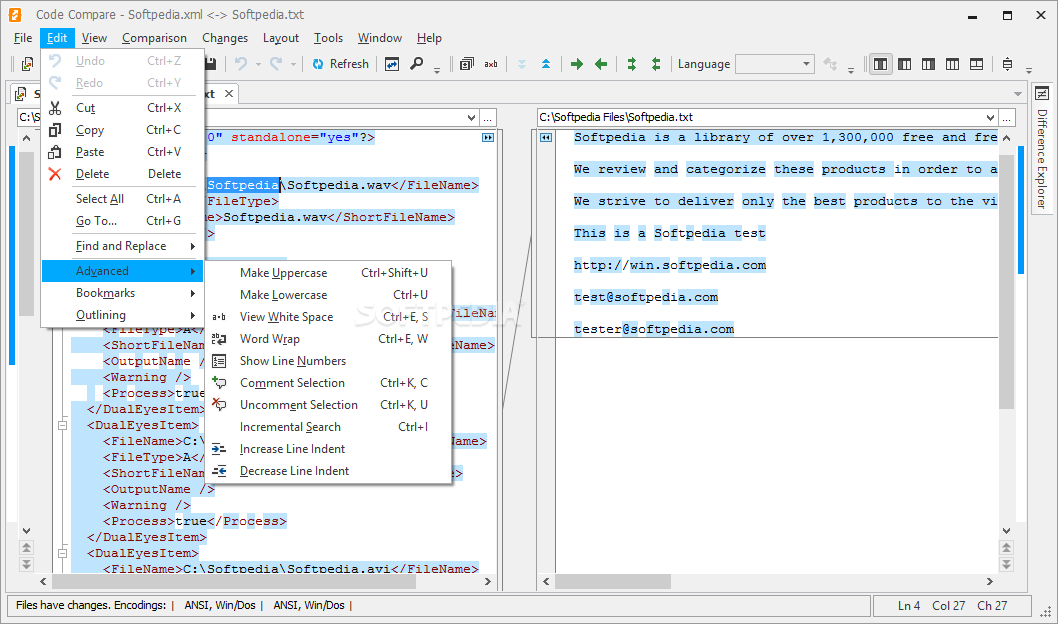The image size is (1058, 624).
Task: Choose Increase Line Indent
Action: (x=328, y=449)
